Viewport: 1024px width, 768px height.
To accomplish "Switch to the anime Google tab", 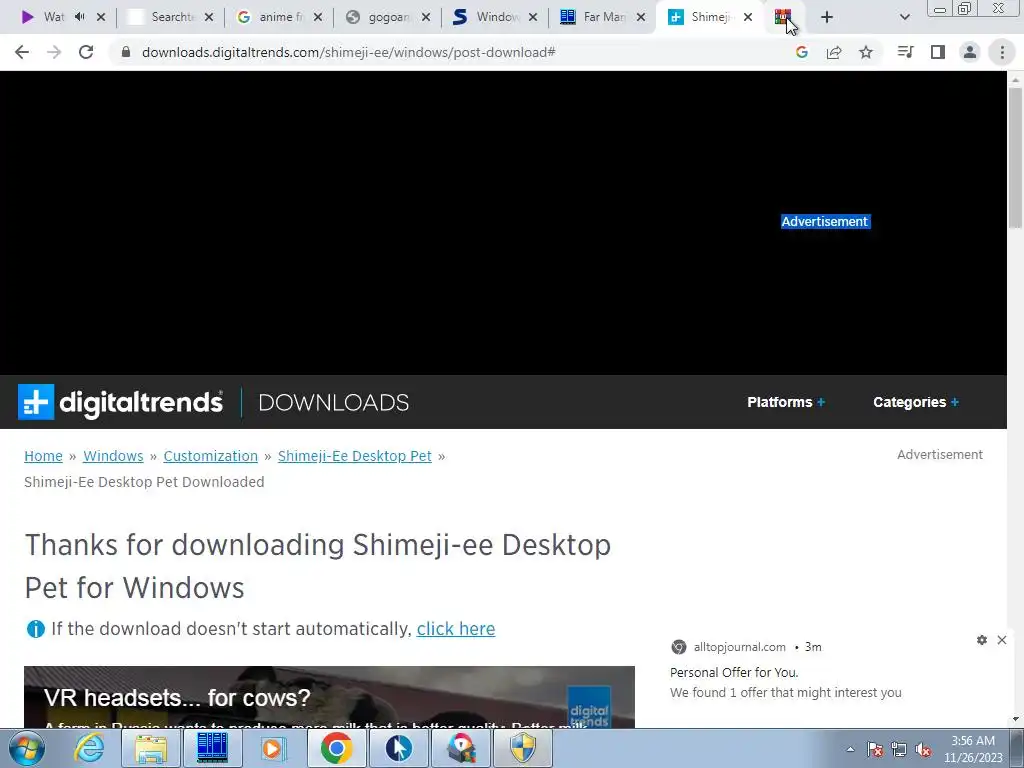I will click(x=279, y=17).
